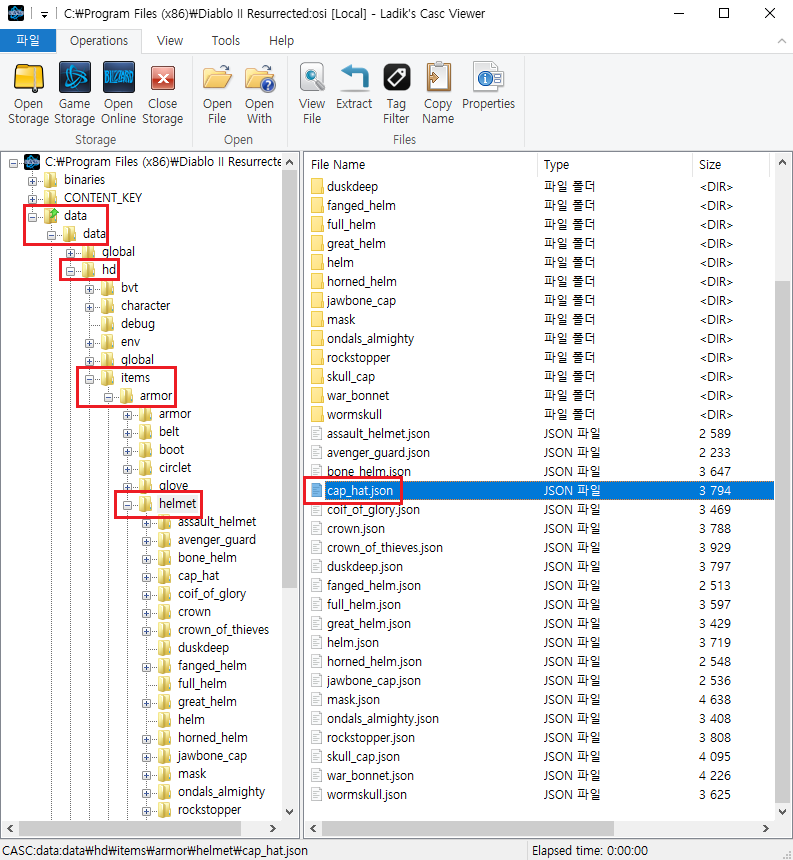Select the highlighted cap_hat.json file
Viewport: 793px width, 860px height.
pos(360,490)
